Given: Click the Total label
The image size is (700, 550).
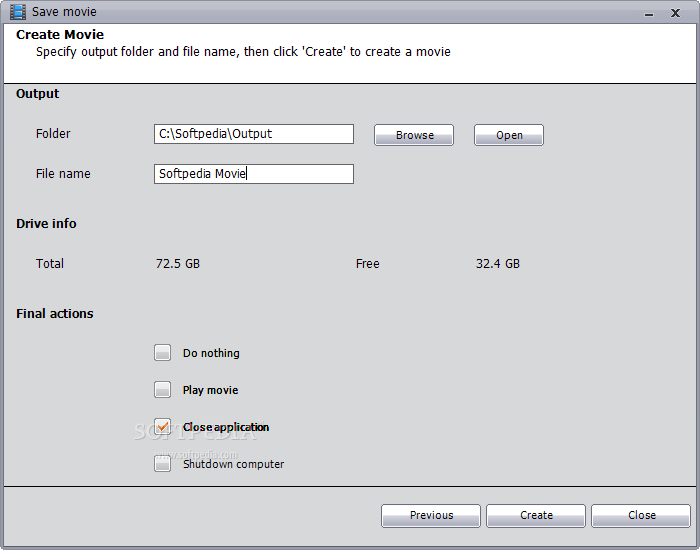Looking at the screenshot, I should click(50, 263).
